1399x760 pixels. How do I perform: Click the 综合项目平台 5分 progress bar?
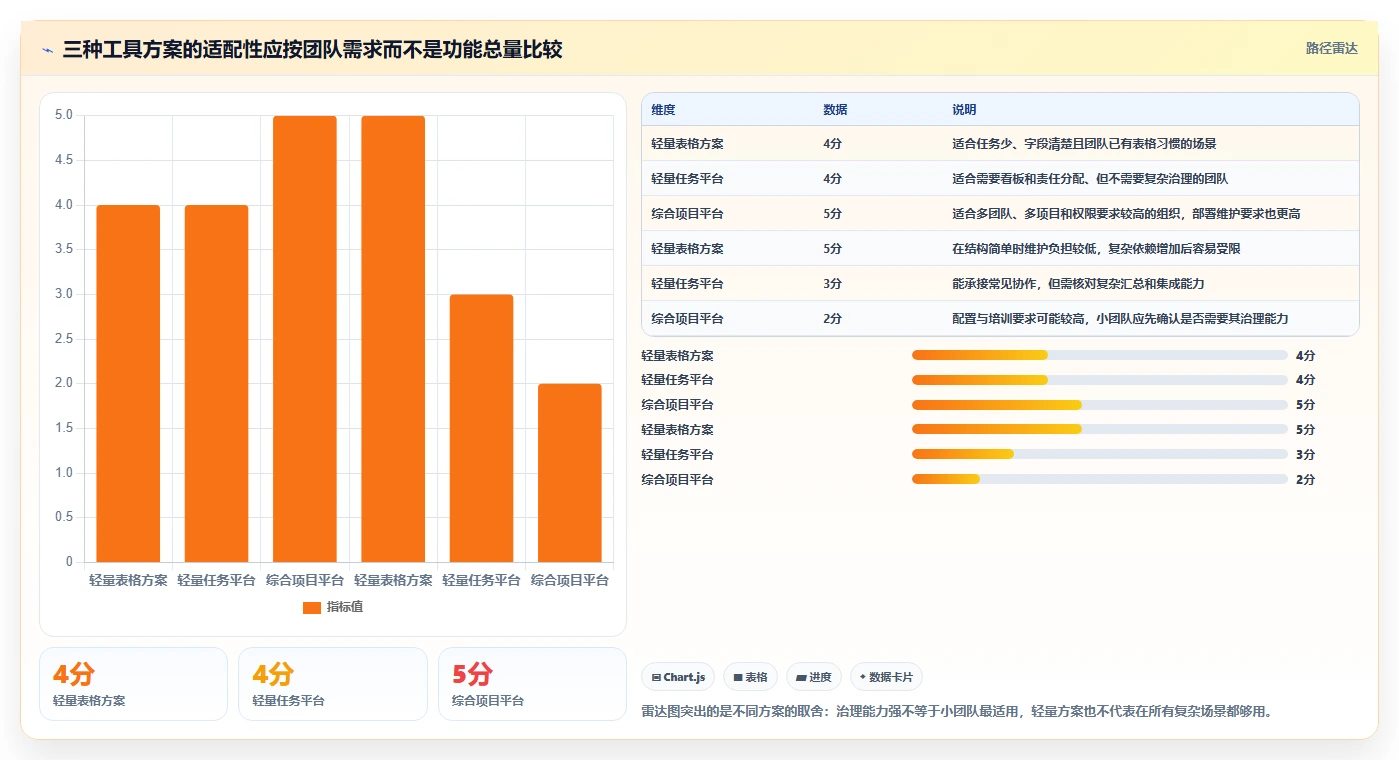(x=1099, y=405)
